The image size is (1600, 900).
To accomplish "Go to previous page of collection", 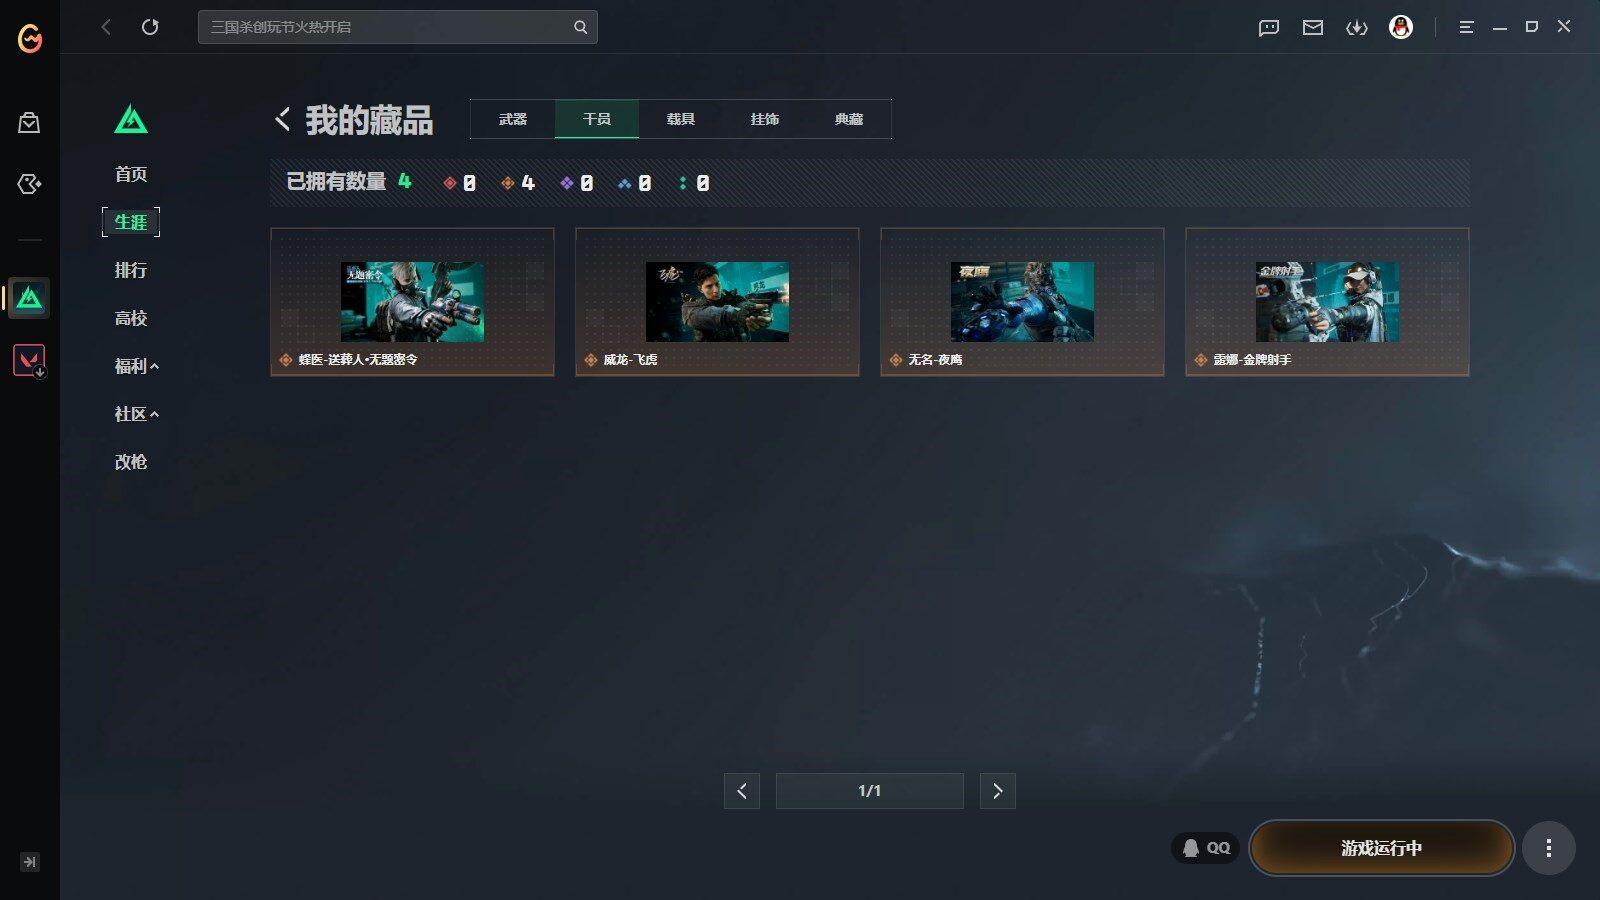I will coord(742,791).
